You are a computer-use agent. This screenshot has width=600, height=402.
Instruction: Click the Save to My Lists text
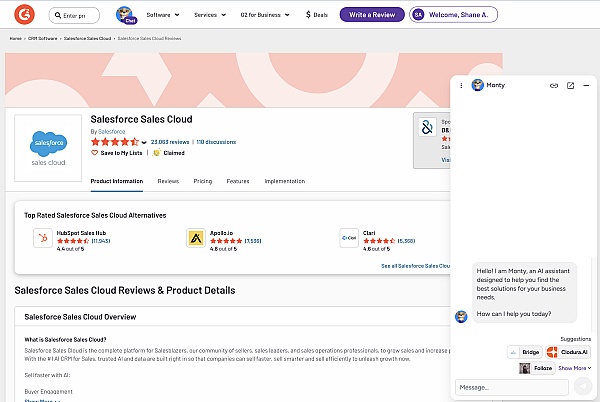pyautogui.click(x=121, y=153)
